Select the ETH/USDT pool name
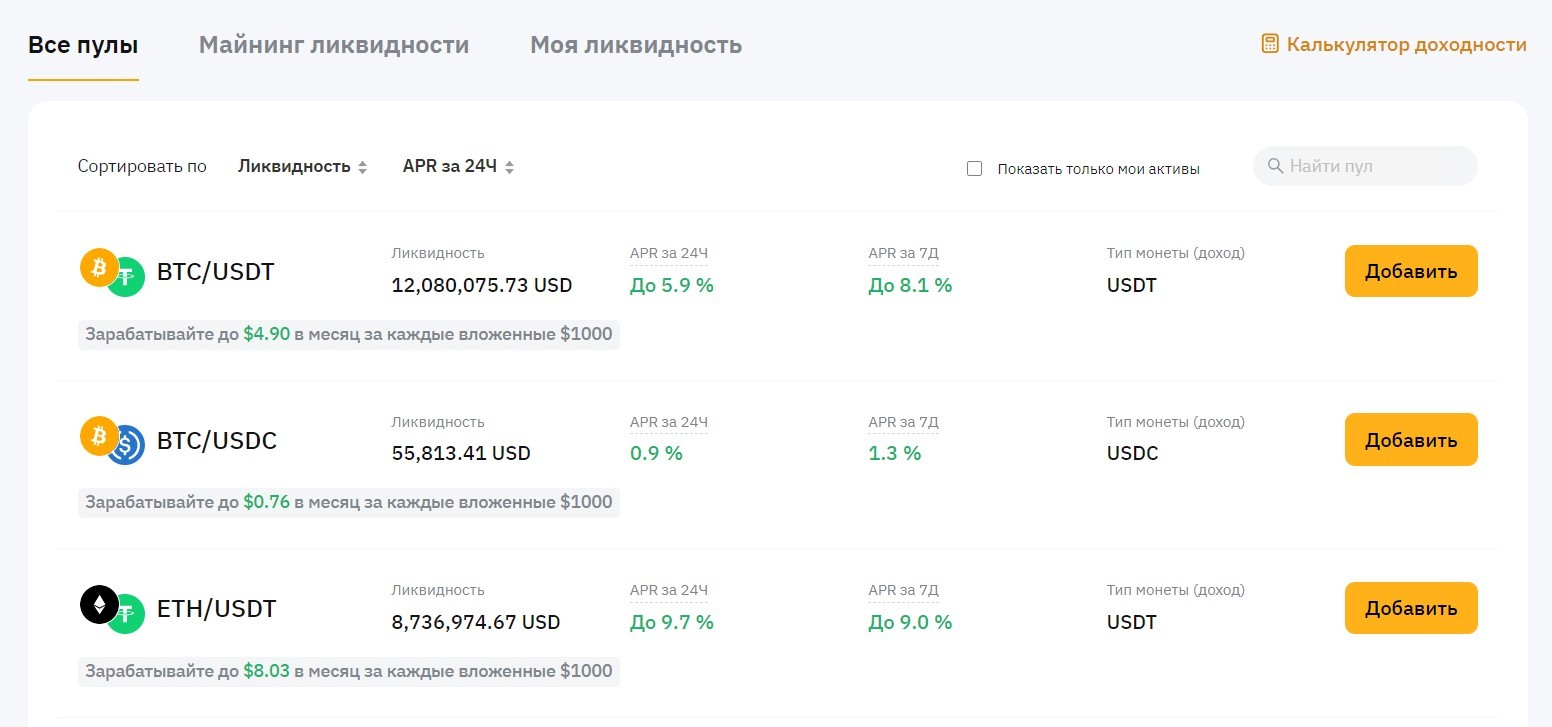Image resolution: width=1552 pixels, height=727 pixels. [216, 609]
